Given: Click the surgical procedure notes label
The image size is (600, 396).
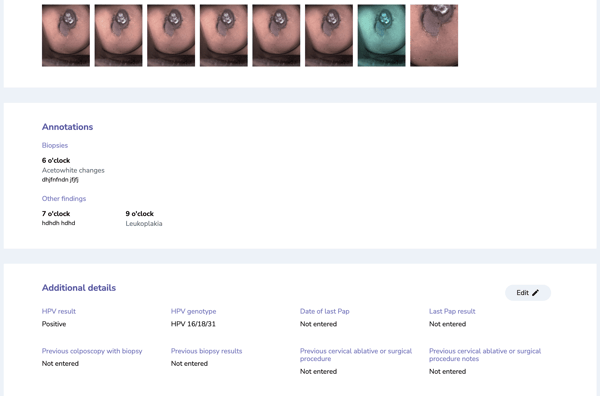Looking at the screenshot, I should pyautogui.click(x=485, y=355).
